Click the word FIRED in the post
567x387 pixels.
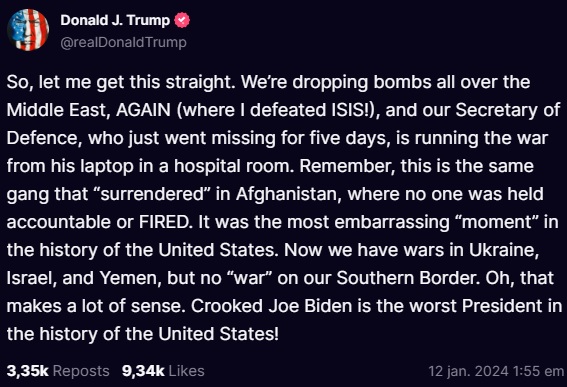click(166, 222)
